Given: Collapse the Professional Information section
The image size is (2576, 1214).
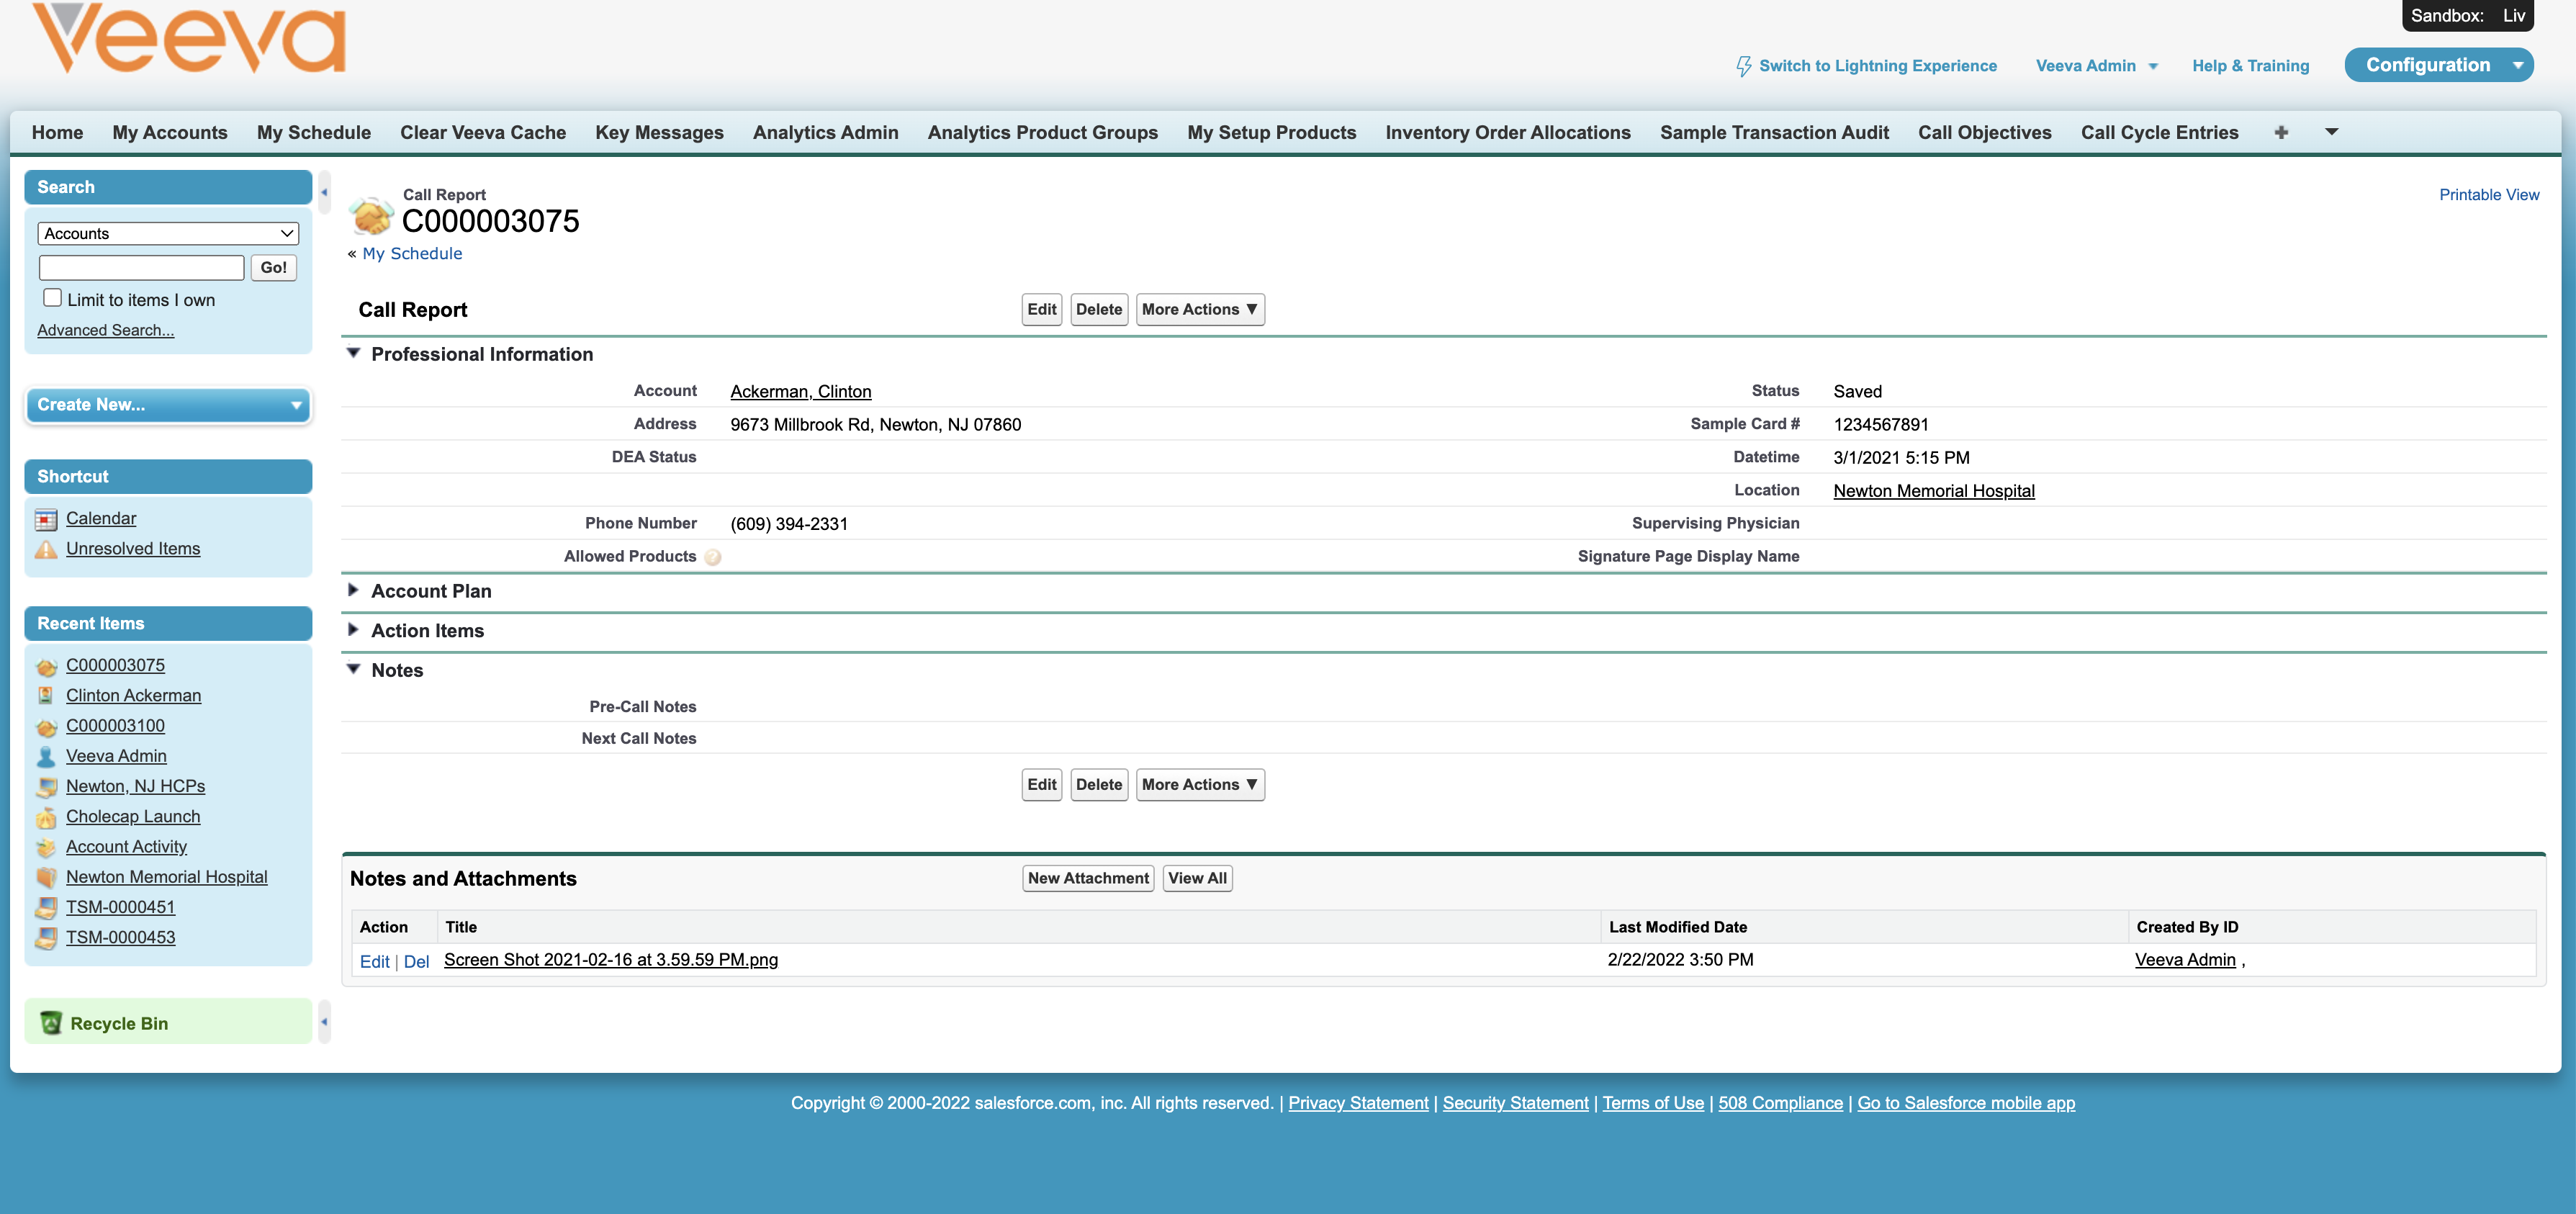Looking at the screenshot, I should (353, 354).
